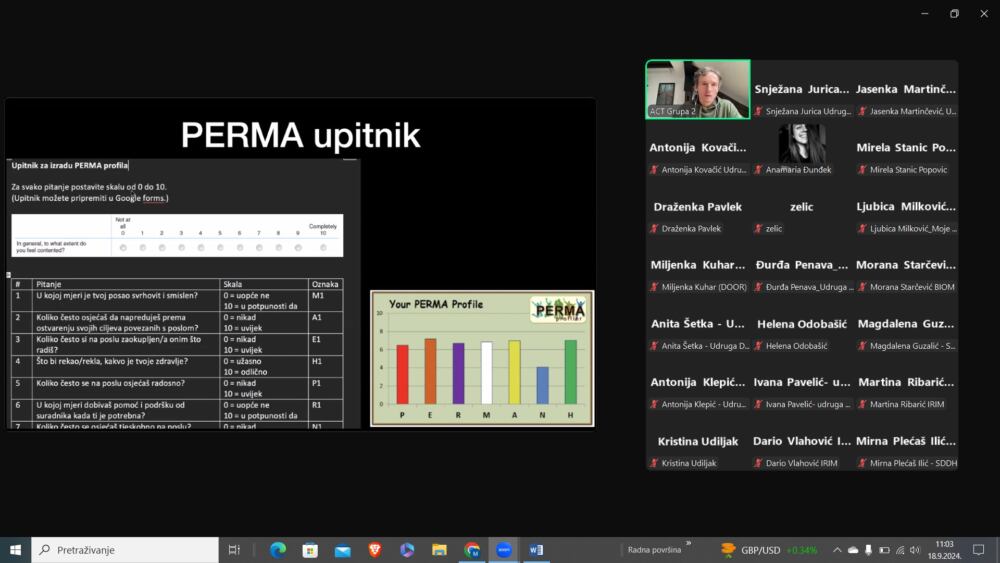The height and width of the screenshot is (563, 1000).
Task: Expand the Radna površina toolbar chevron
Action: point(689,543)
